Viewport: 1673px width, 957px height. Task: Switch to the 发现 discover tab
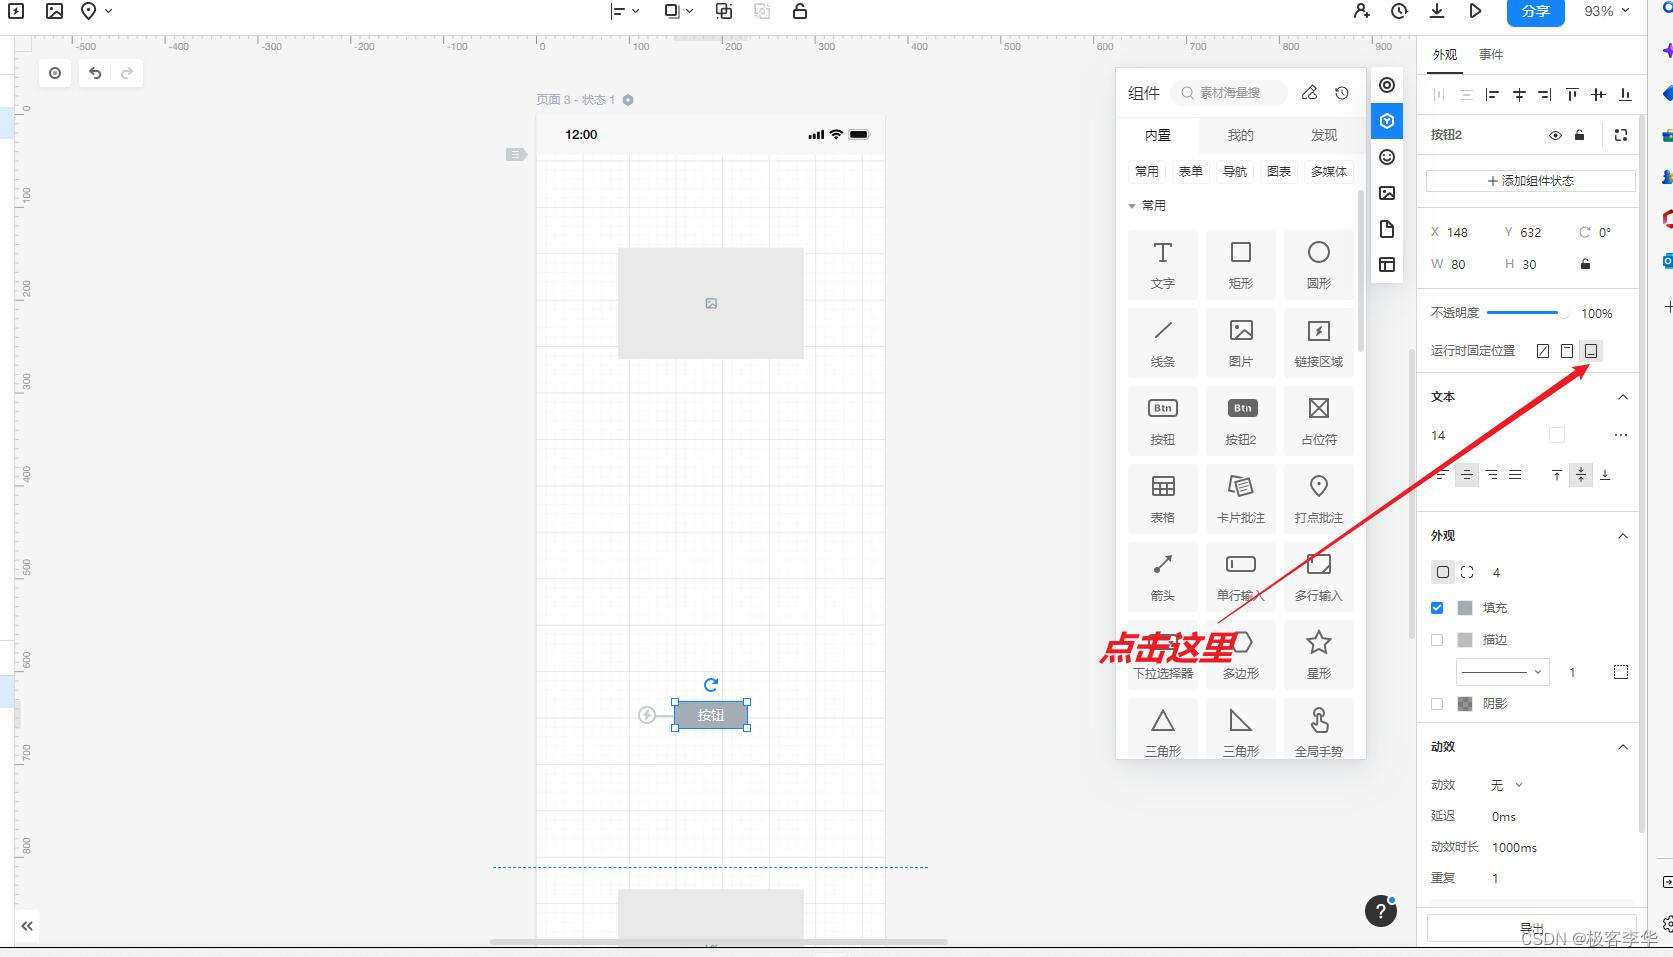click(1324, 135)
